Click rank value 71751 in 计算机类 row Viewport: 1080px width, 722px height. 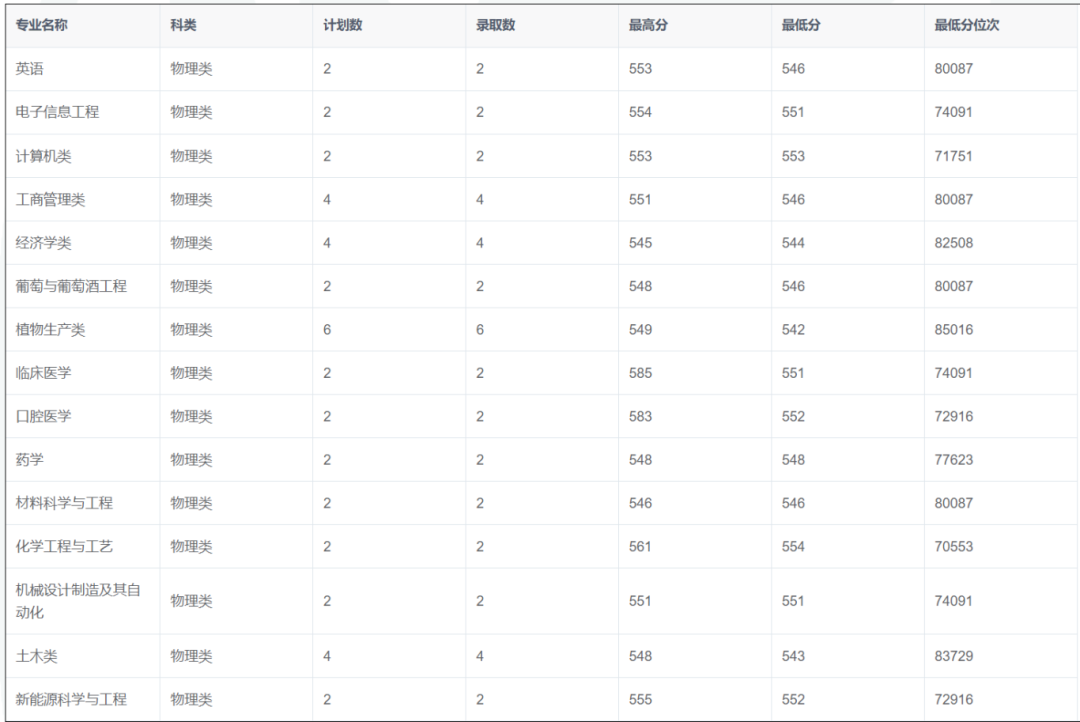953,156
